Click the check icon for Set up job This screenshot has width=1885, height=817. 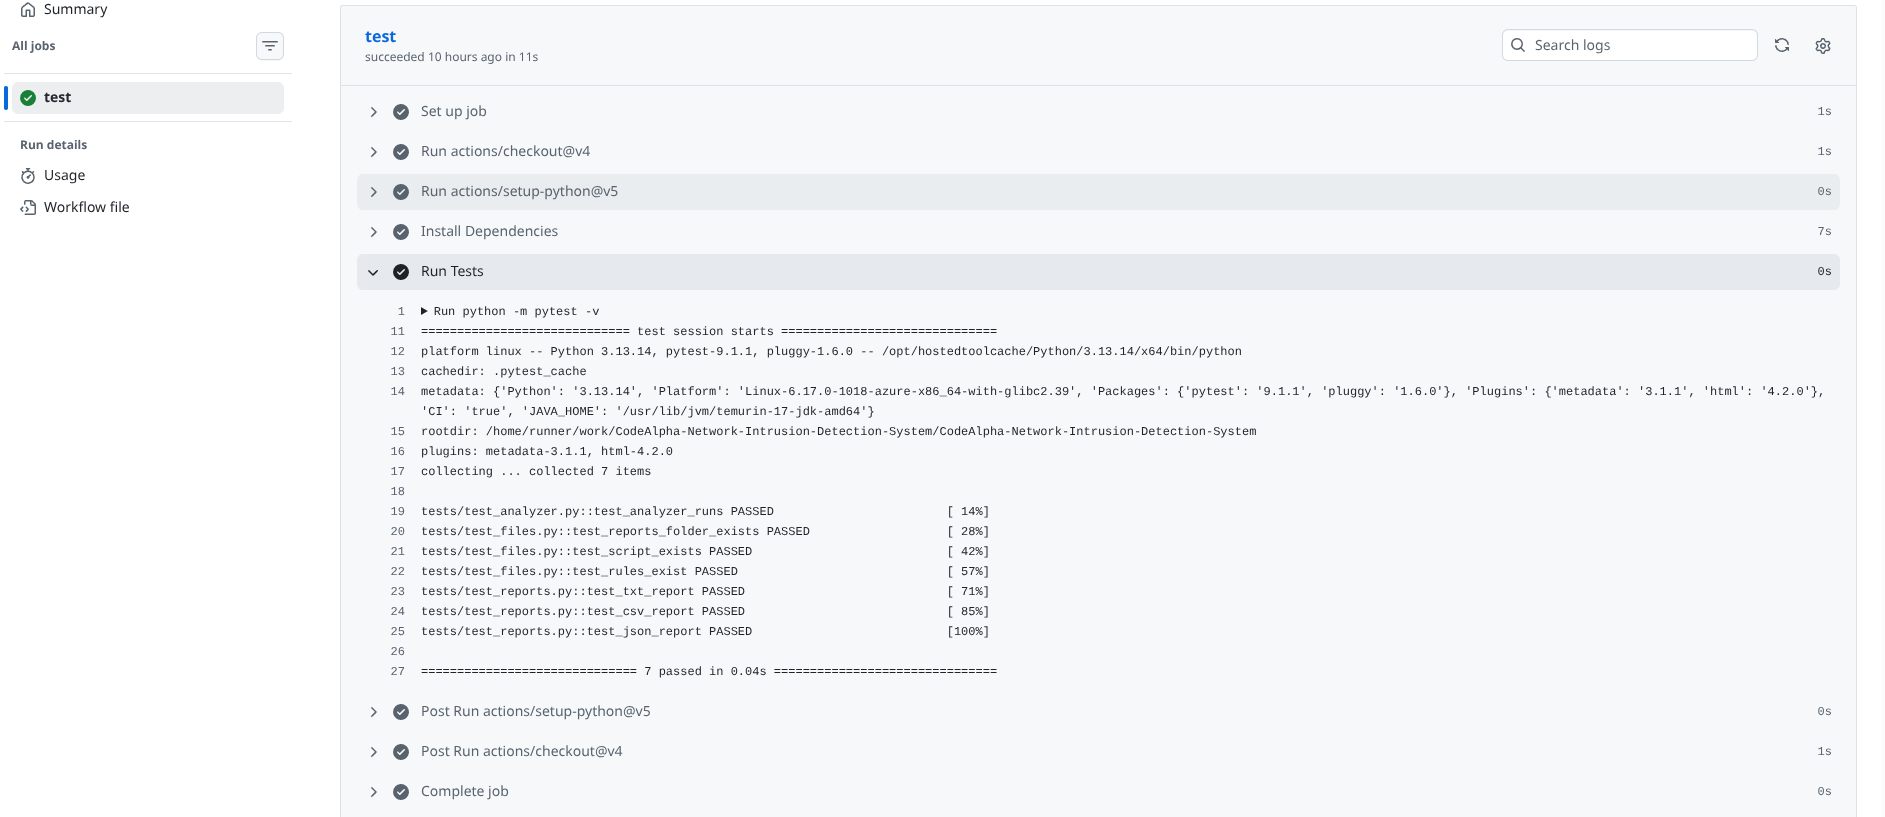pyautogui.click(x=401, y=112)
